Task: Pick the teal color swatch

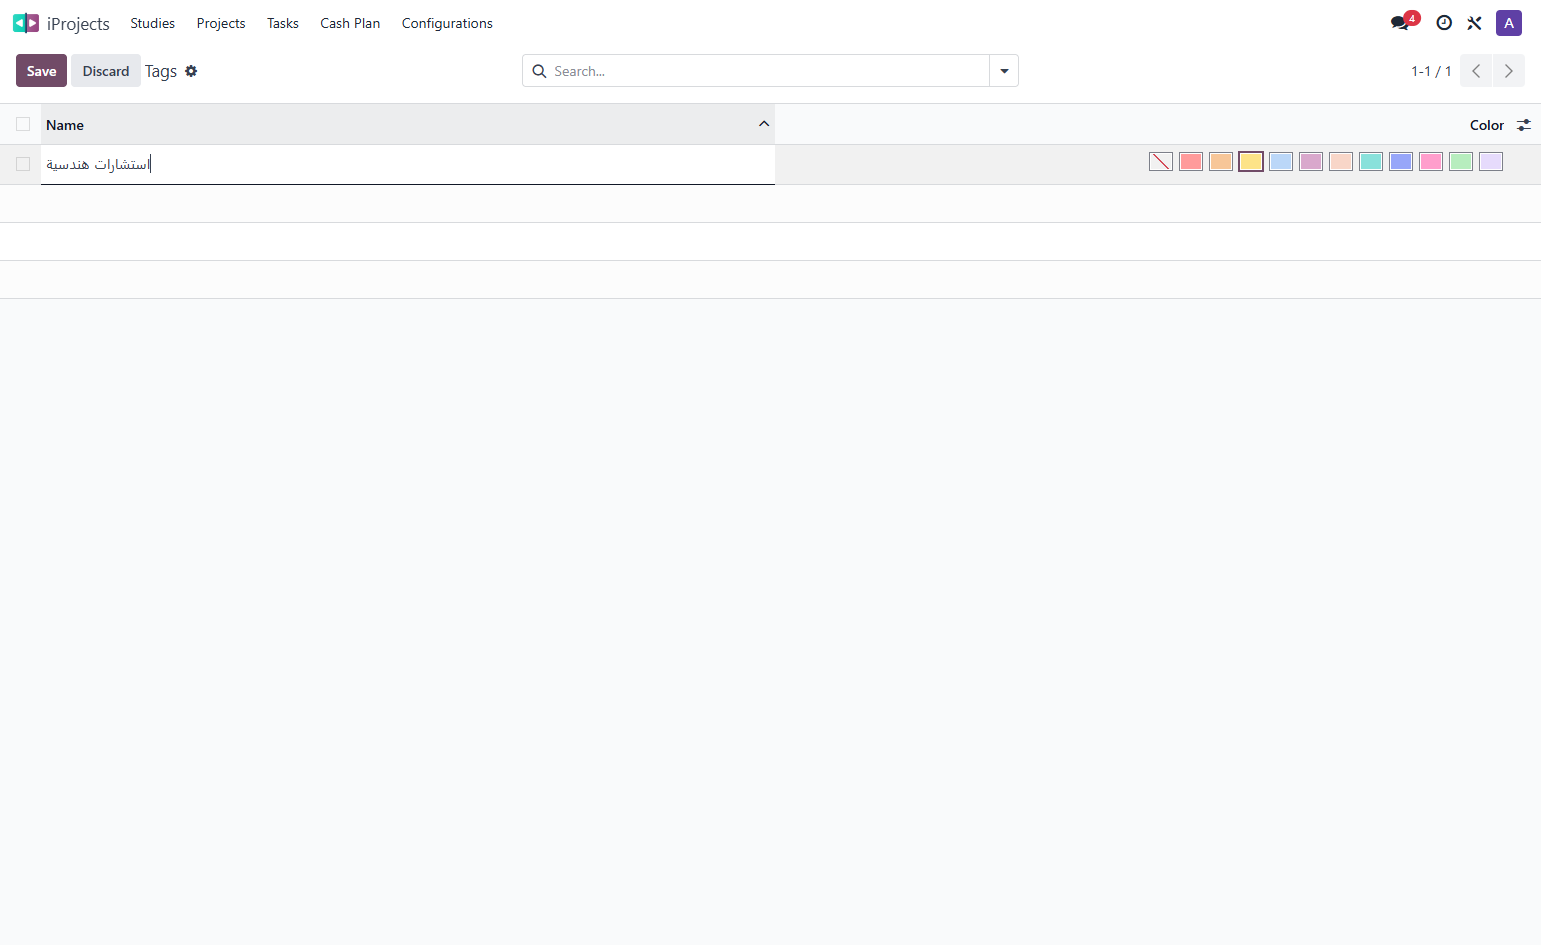Action: tap(1371, 161)
